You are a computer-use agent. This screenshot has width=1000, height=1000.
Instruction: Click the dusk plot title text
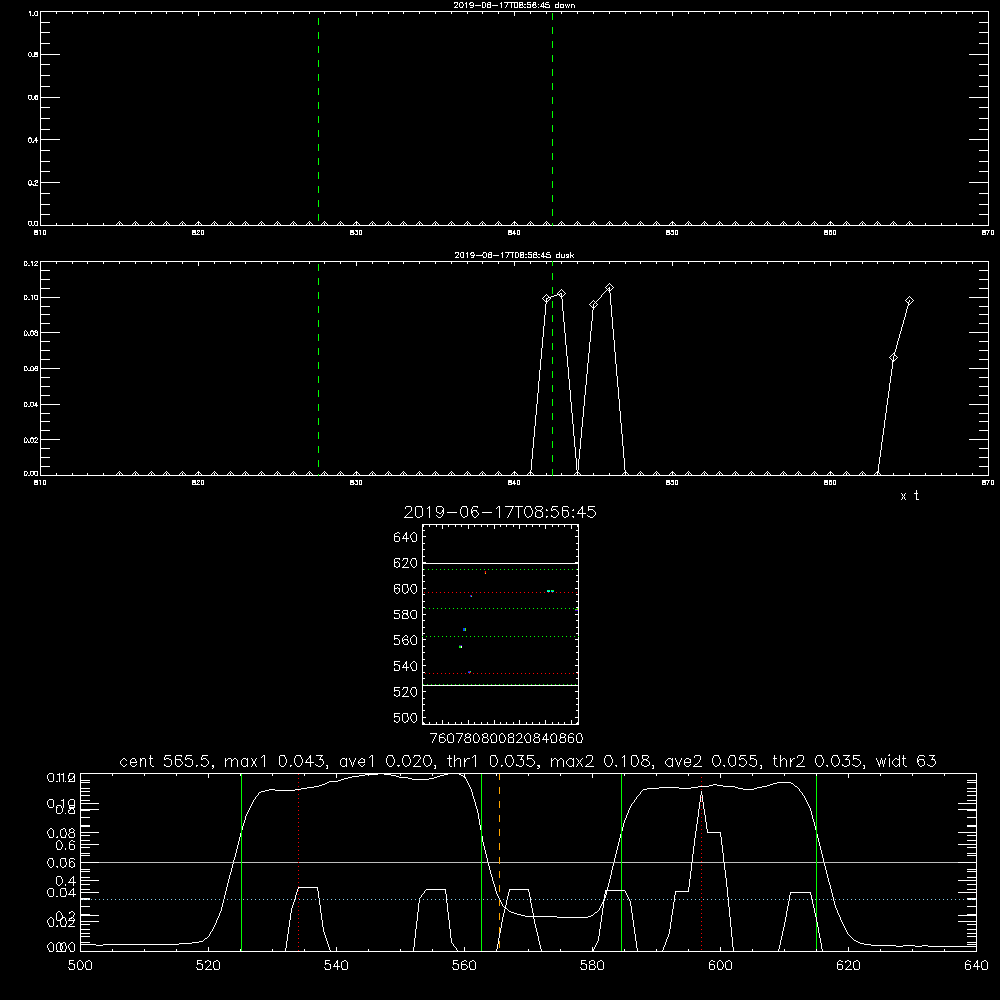[514, 255]
